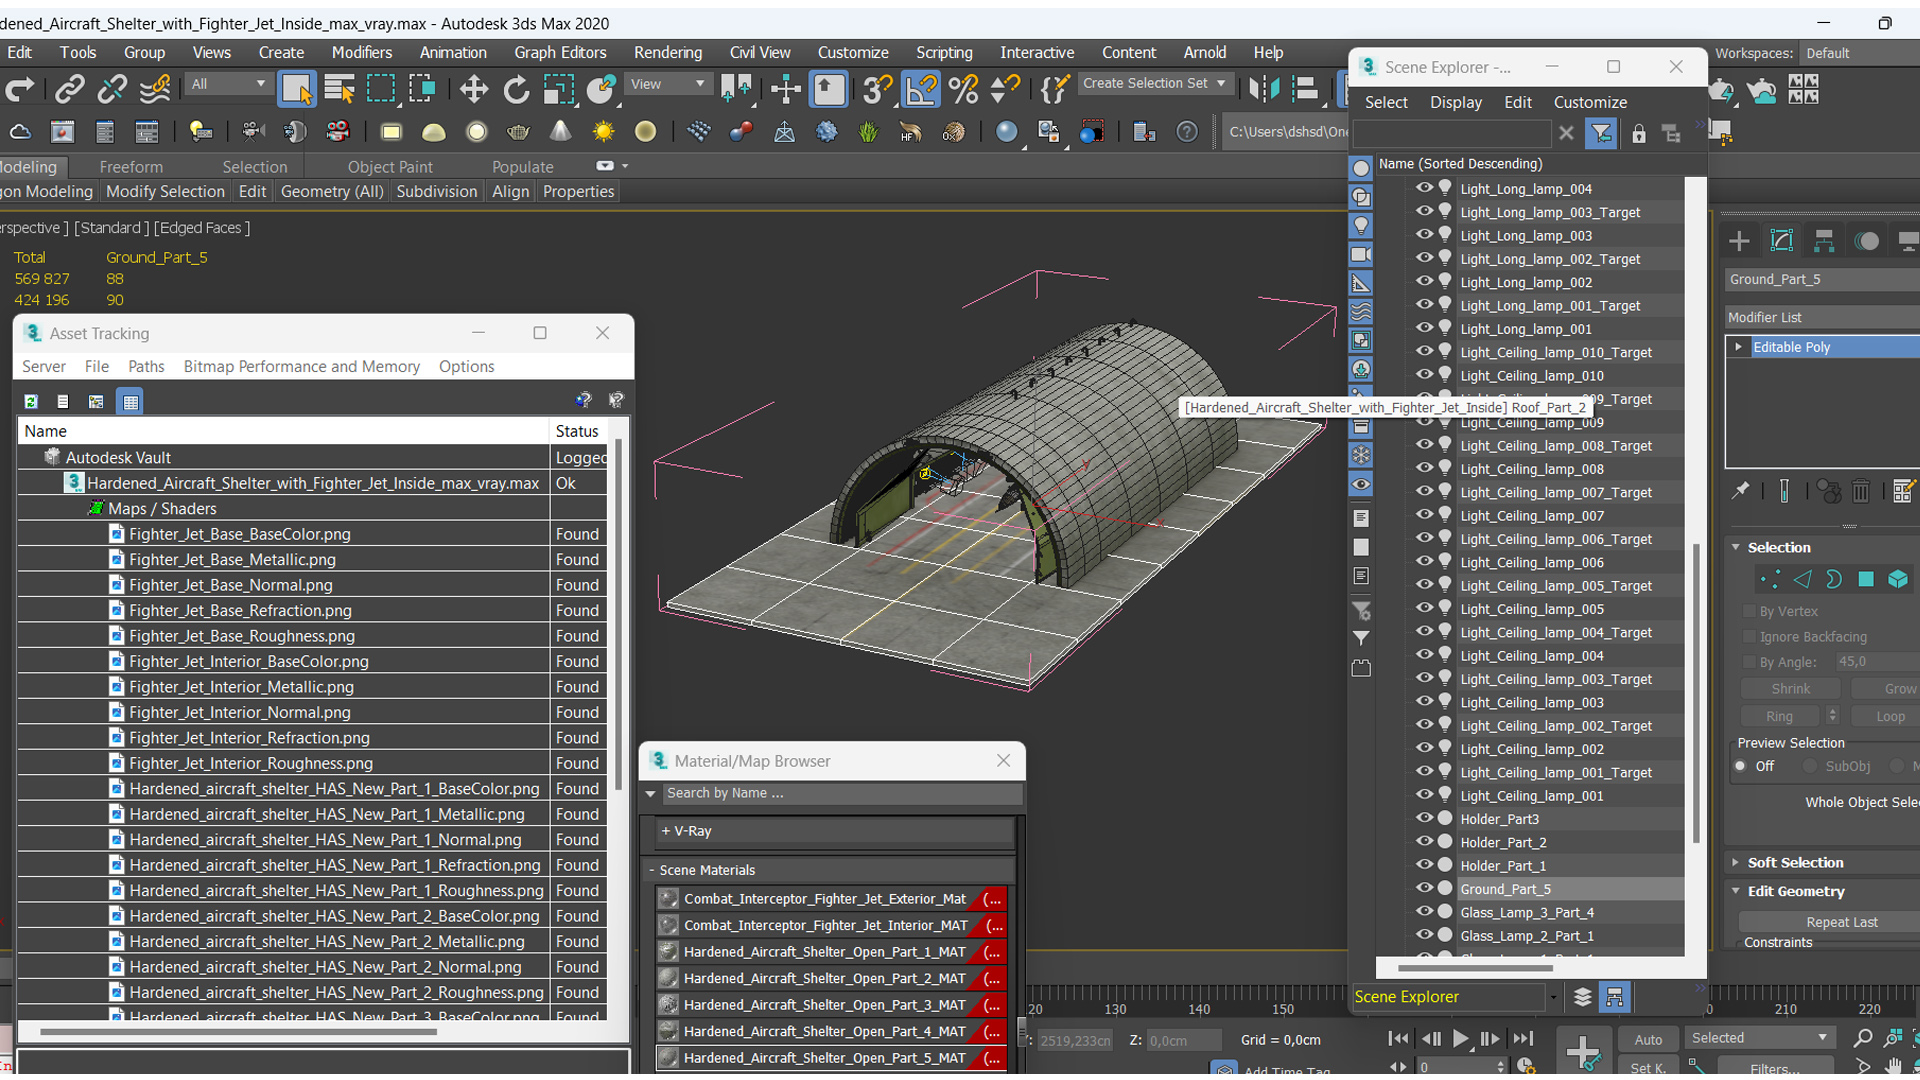
Task: Expand the Soft Selection rollout
Action: pos(1736,862)
